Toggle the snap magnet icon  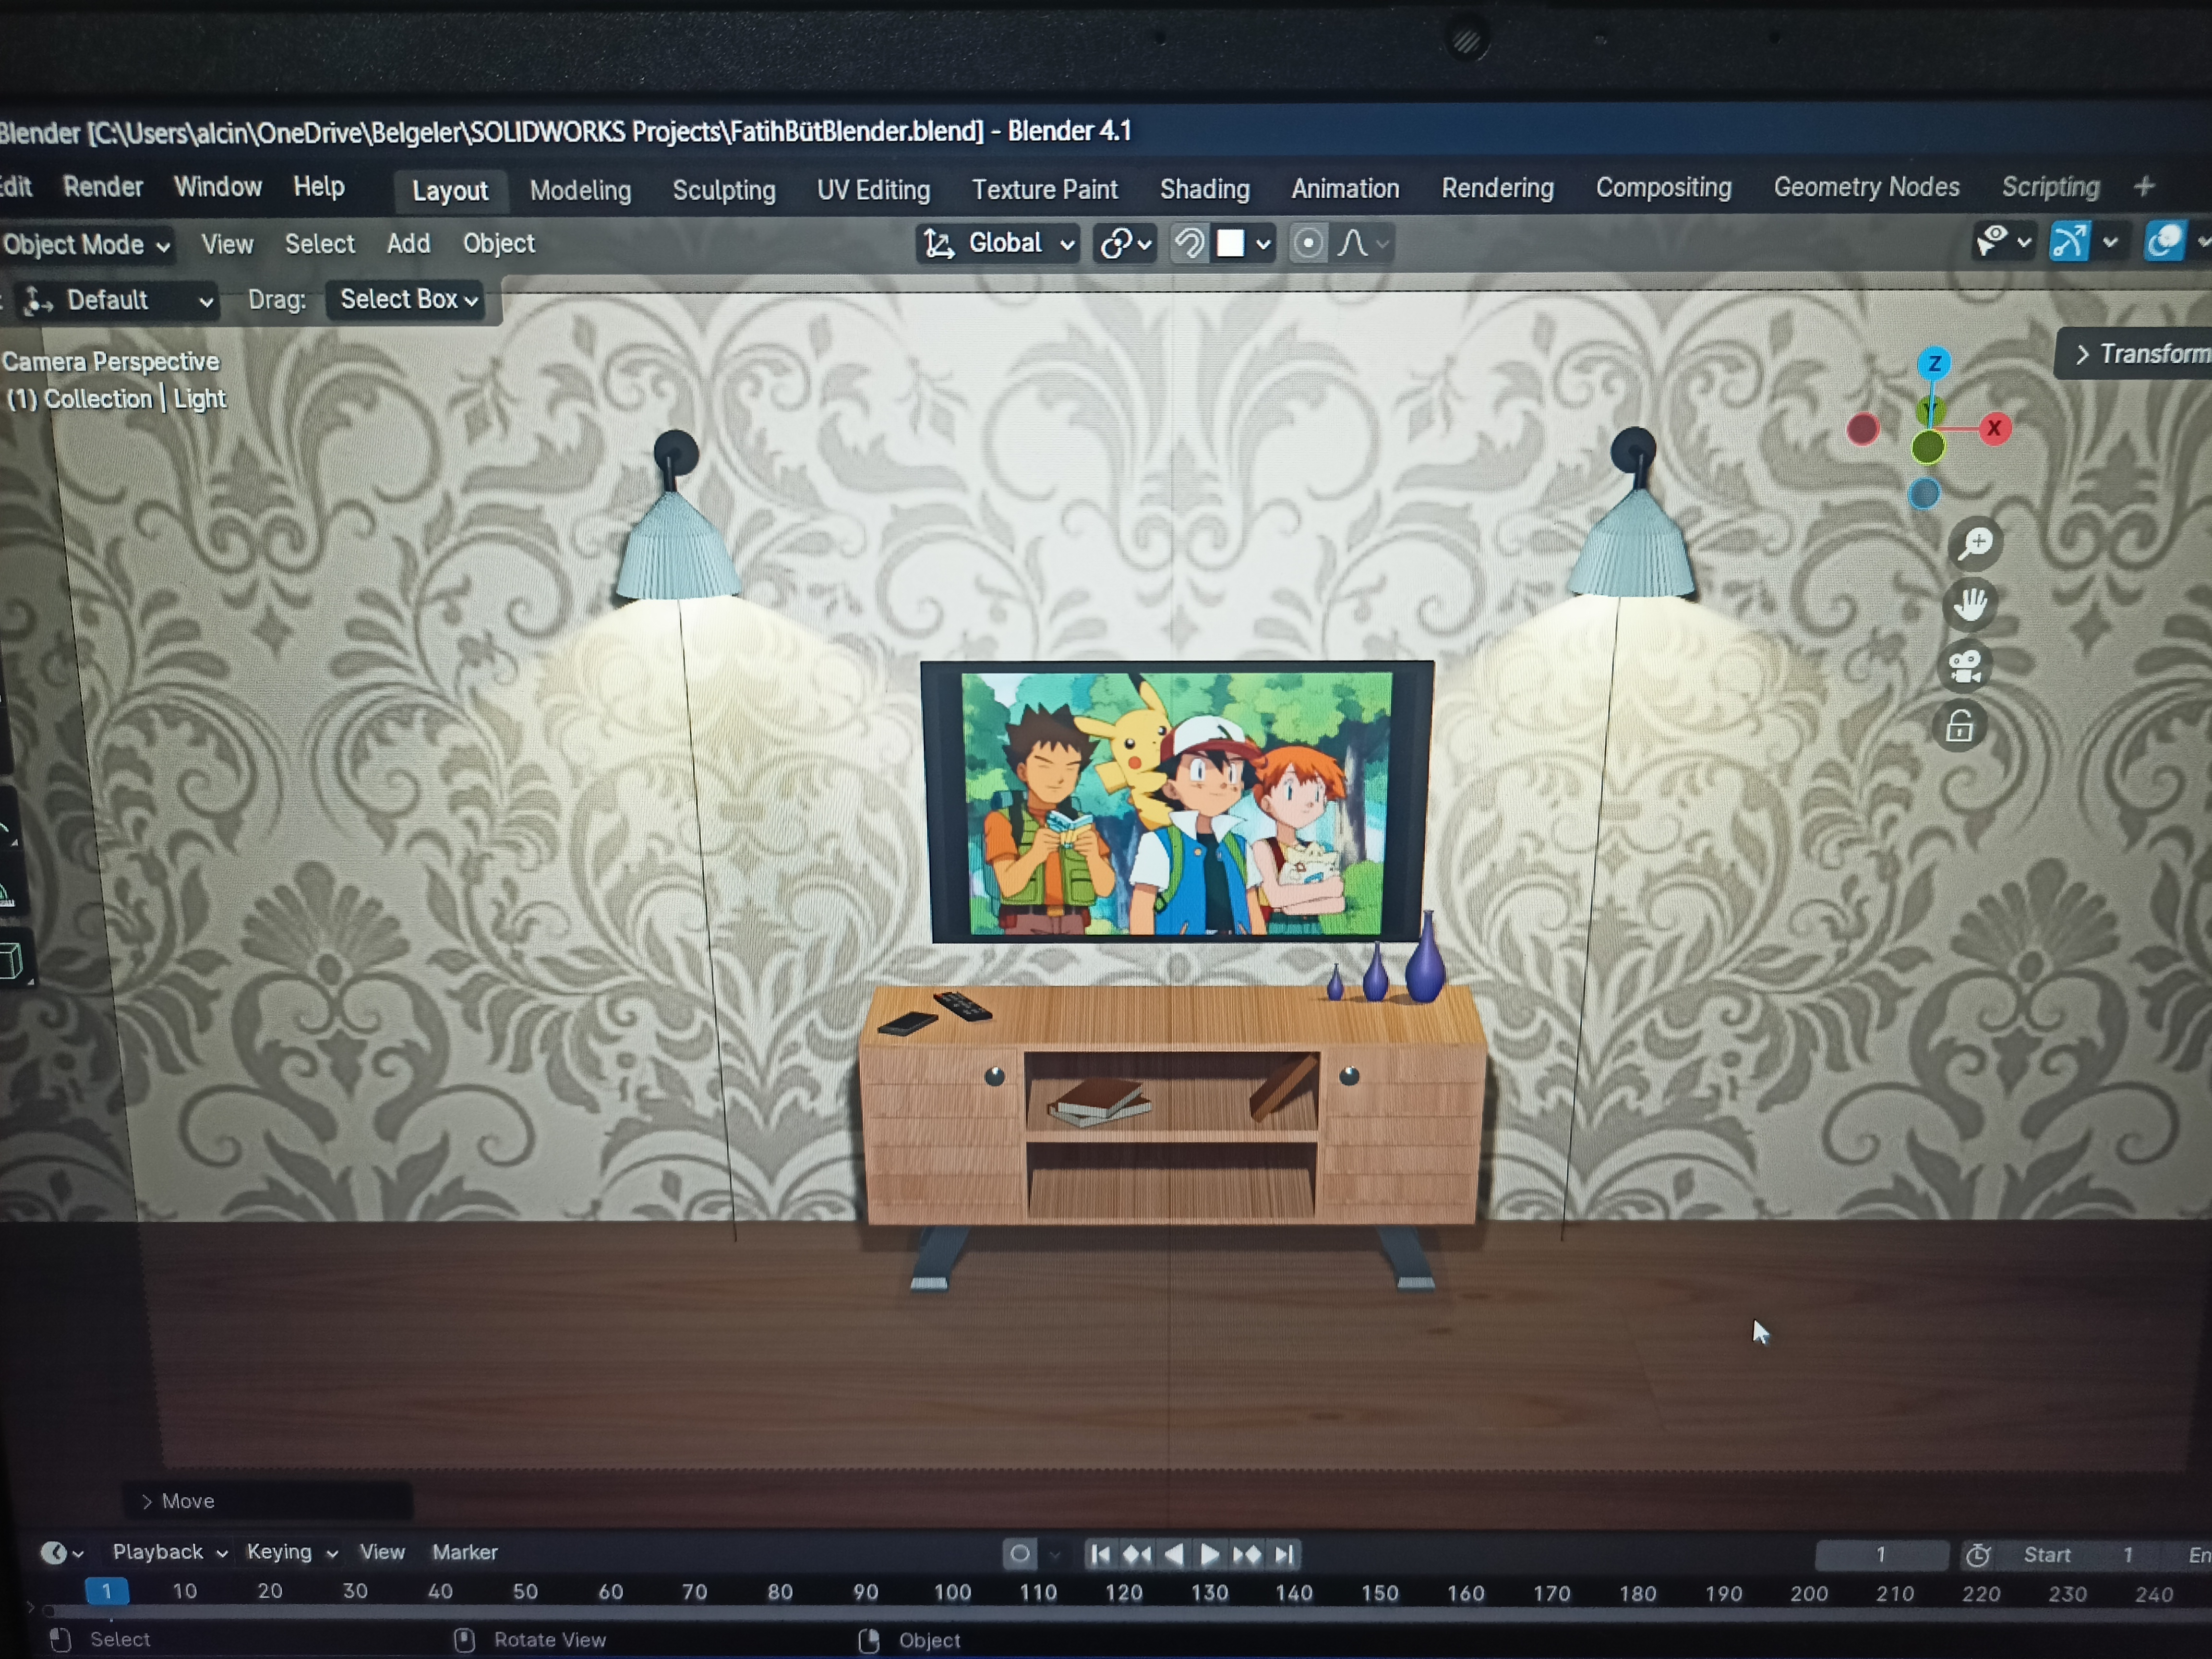coord(1189,243)
